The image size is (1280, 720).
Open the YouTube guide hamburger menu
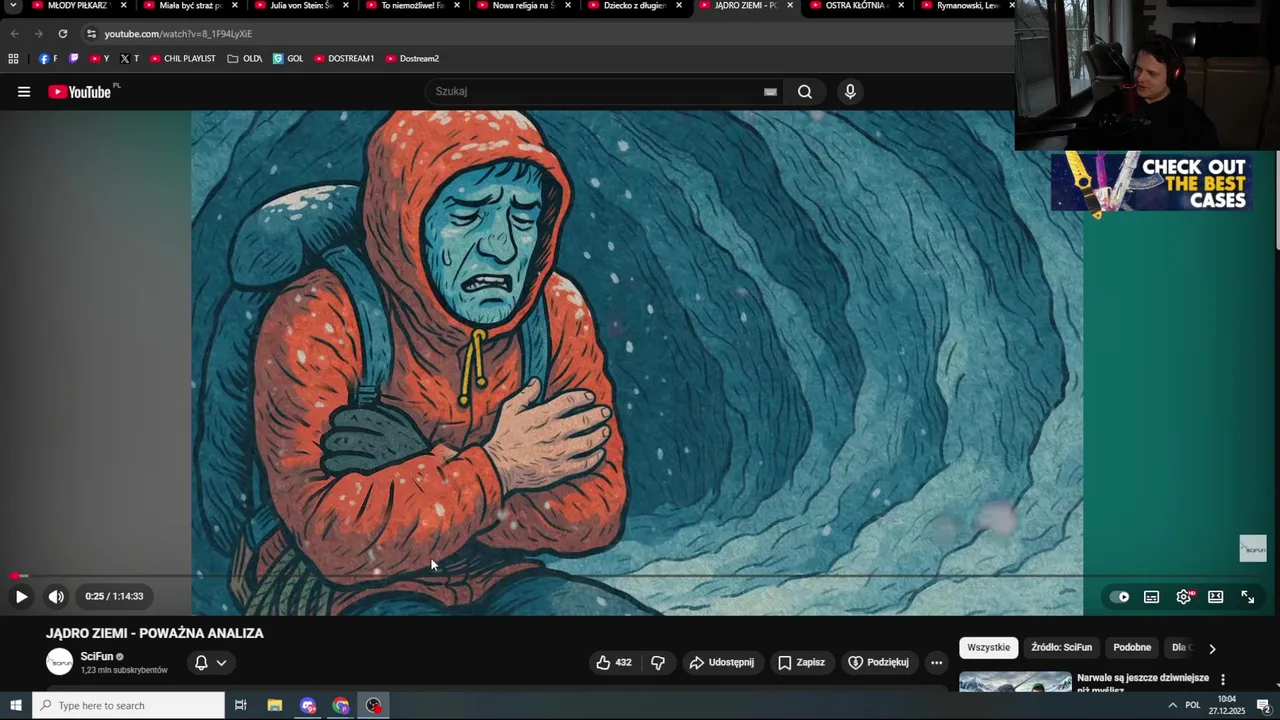tap(24, 92)
